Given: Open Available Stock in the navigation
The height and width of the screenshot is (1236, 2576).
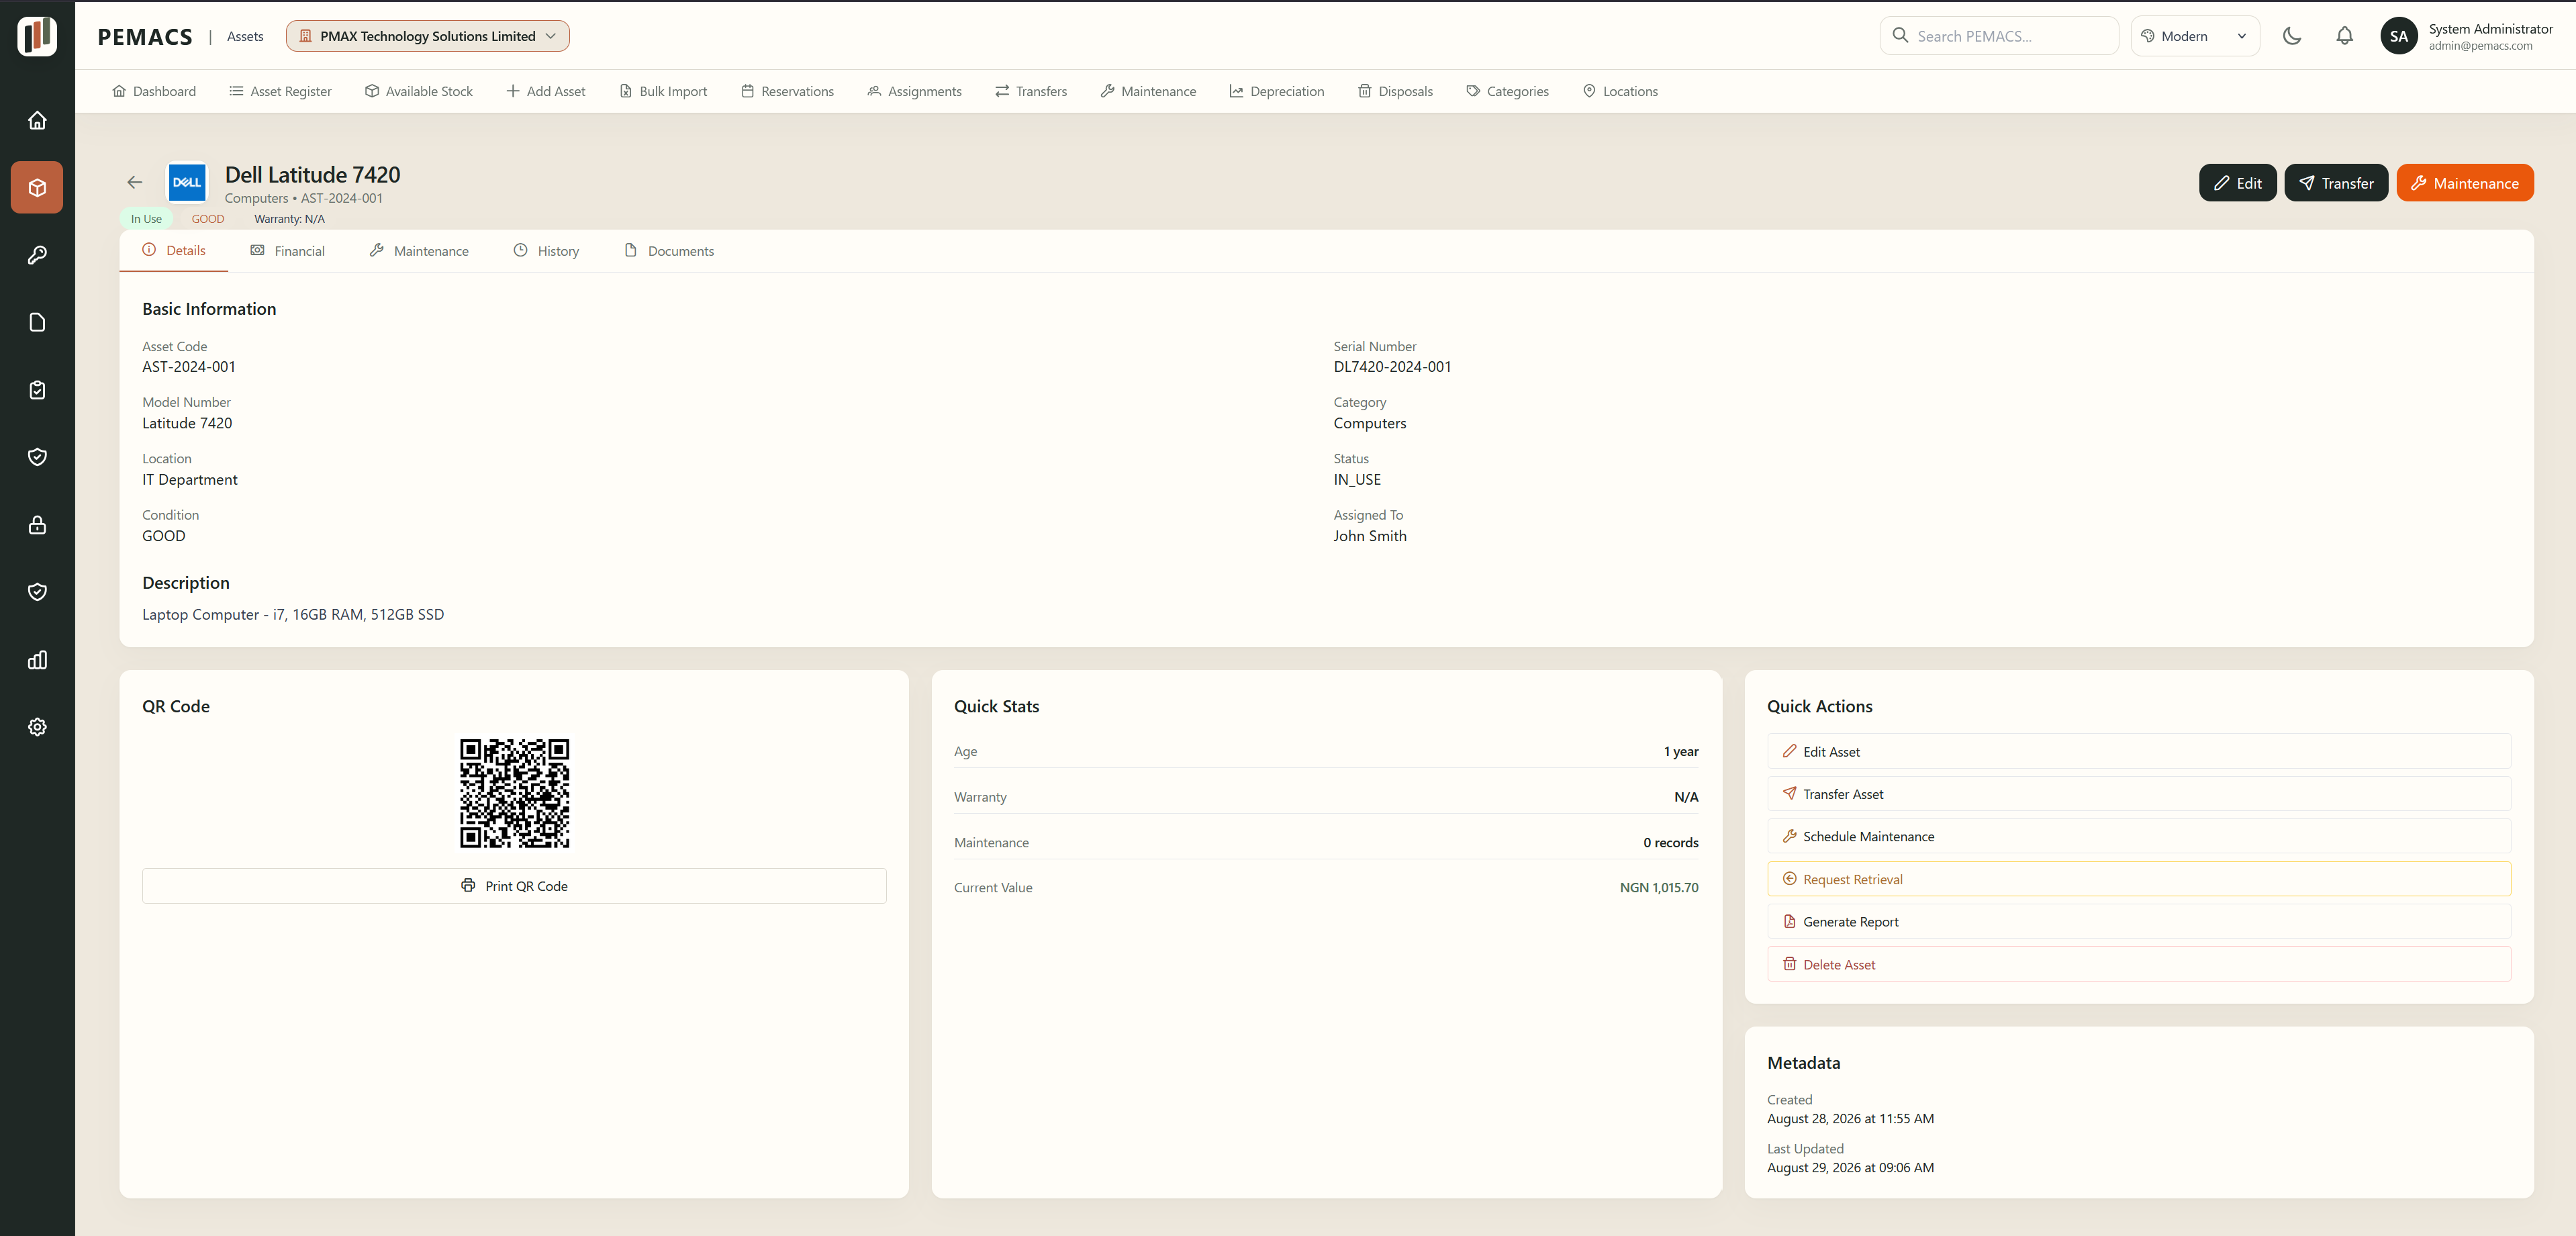Looking at the screenshot, I should pos(419,91).
